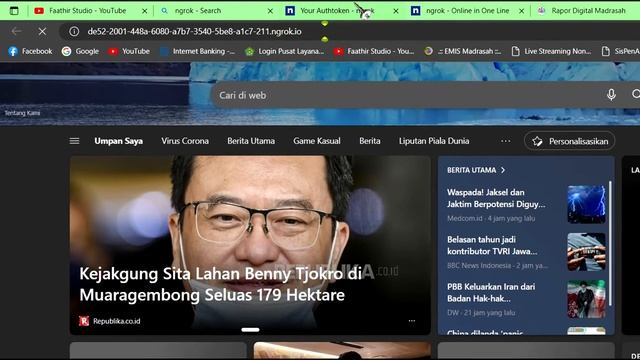
Task: Click the ngrok.io URL in address bar
Action: click(194, 31)
